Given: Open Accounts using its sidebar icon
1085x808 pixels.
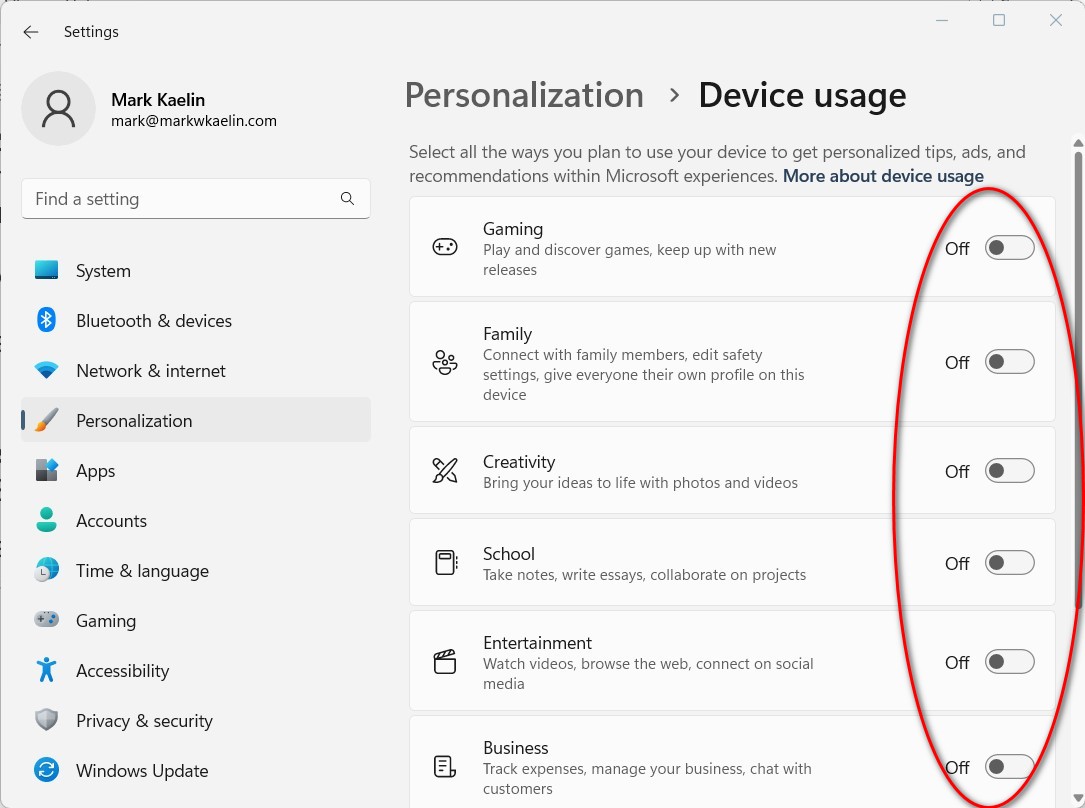Looking at the screenshot, I should coord(46,520).
